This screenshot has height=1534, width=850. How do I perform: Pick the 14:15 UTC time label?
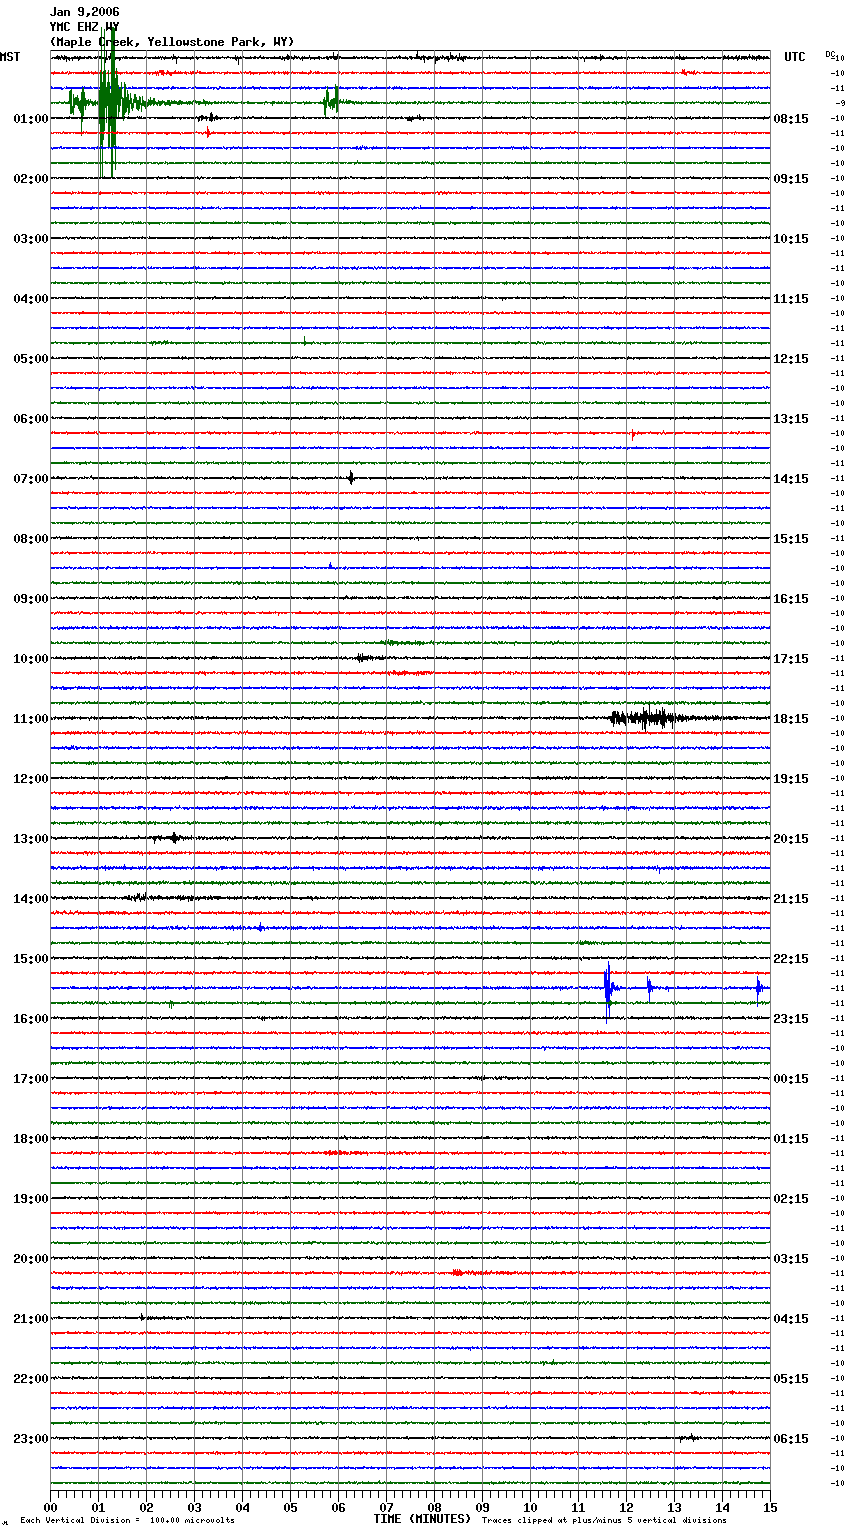(791, 479)
